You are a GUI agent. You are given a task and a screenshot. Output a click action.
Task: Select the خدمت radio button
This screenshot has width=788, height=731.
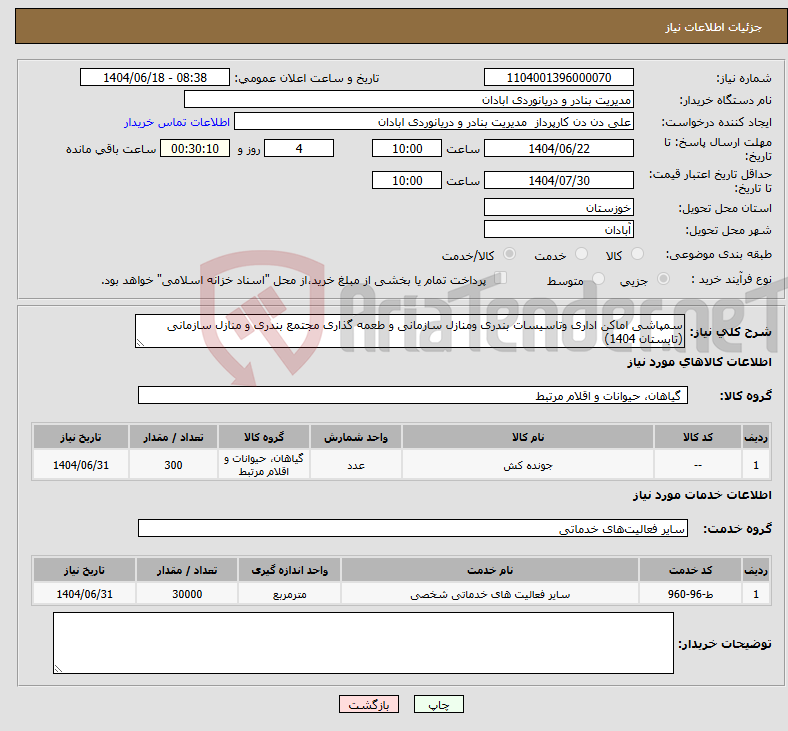coord(576,255)
